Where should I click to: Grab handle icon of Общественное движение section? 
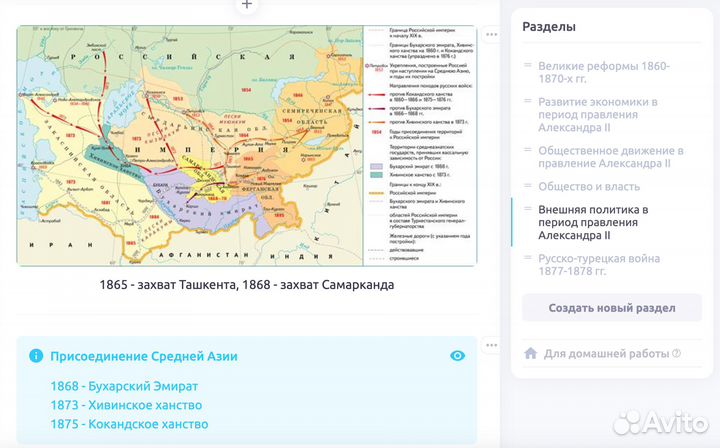pos(528,150)
